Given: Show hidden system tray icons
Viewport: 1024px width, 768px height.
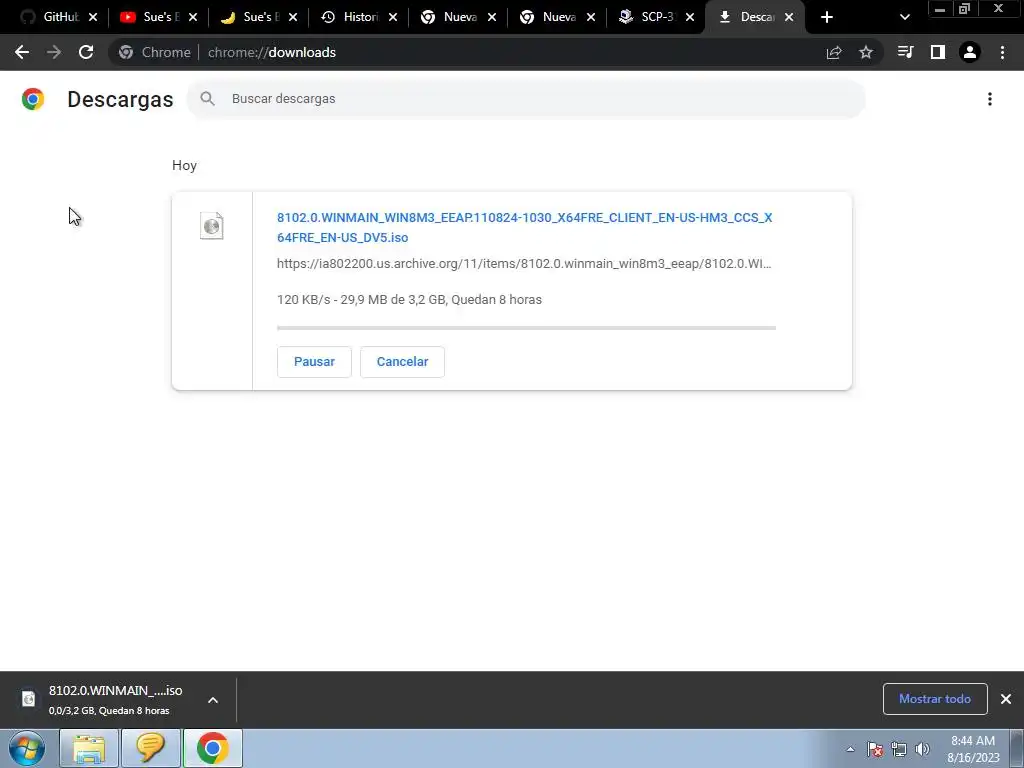Looking at the screenshot, I should [850, 749].
